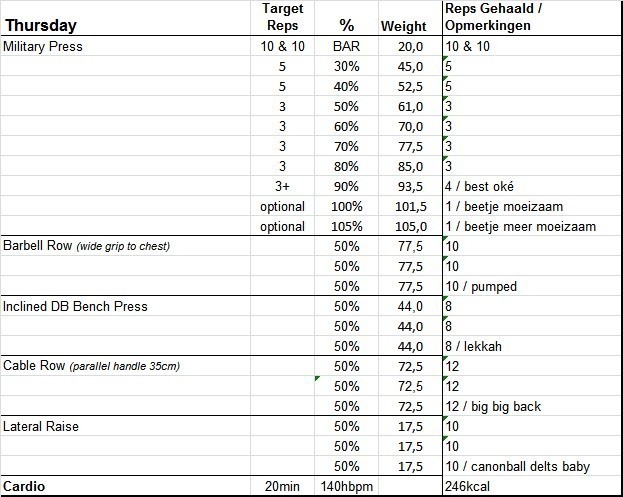Select the Lateral Raise exercise cell
This screenshot has height=497, width=623.
point(42,426)
